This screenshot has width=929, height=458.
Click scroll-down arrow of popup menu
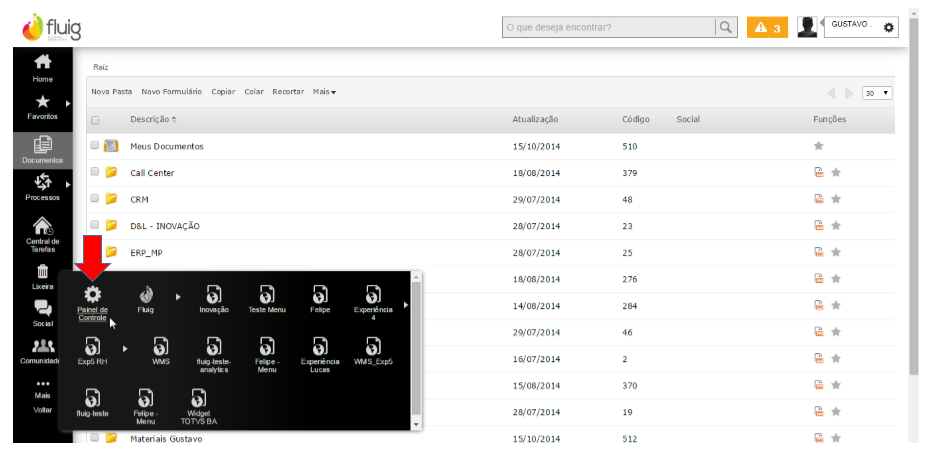(x=416, y=425)
